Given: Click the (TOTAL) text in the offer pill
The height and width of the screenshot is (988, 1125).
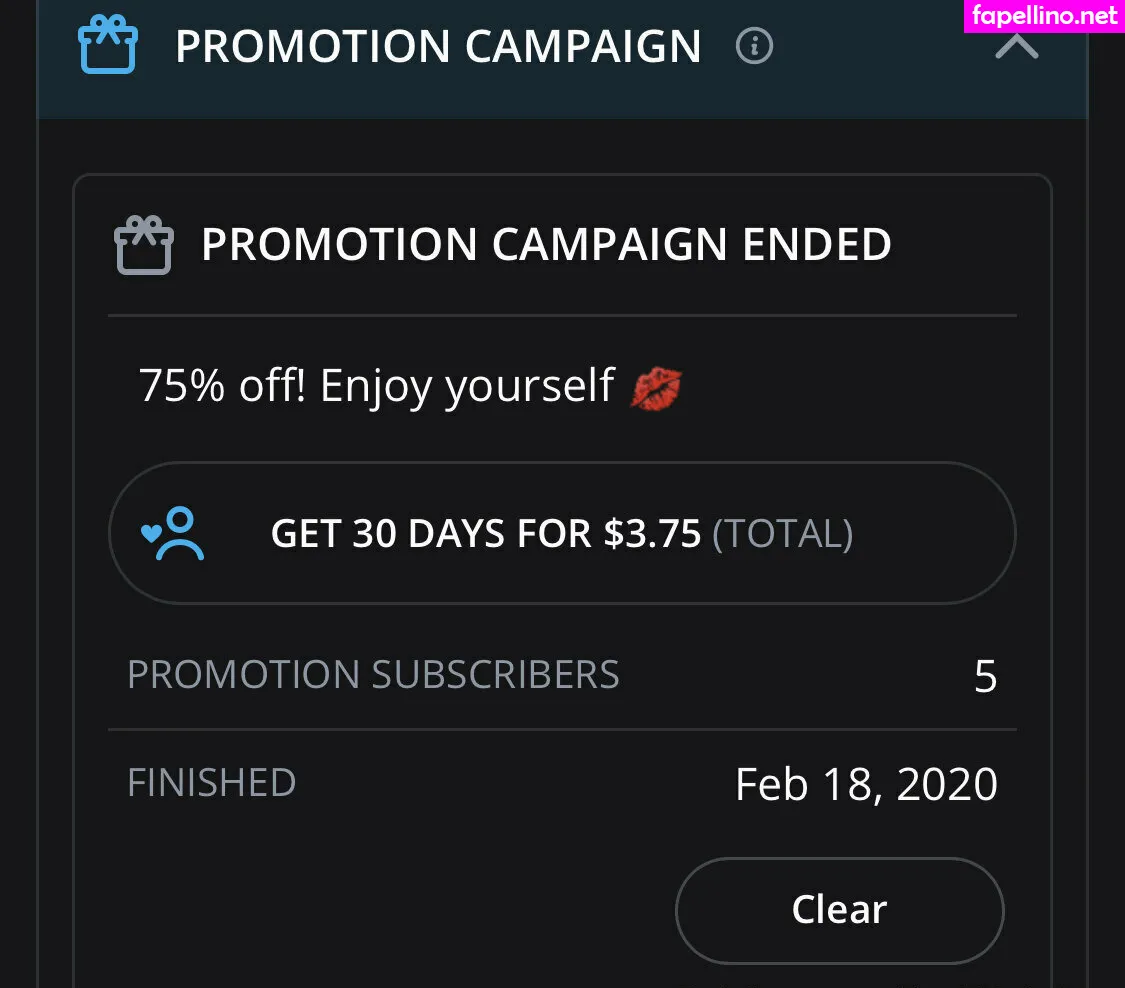Looking at the screenshot, I should (x=782, y=534).
